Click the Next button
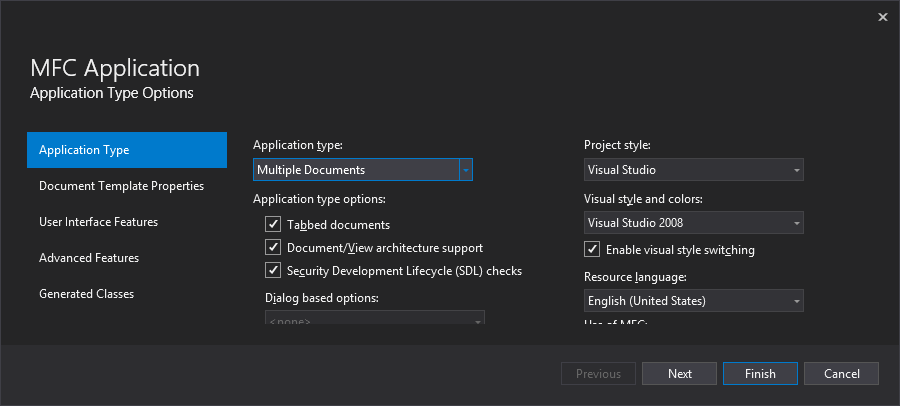This screenshot has width=900, height=406. tap(680, 374)
